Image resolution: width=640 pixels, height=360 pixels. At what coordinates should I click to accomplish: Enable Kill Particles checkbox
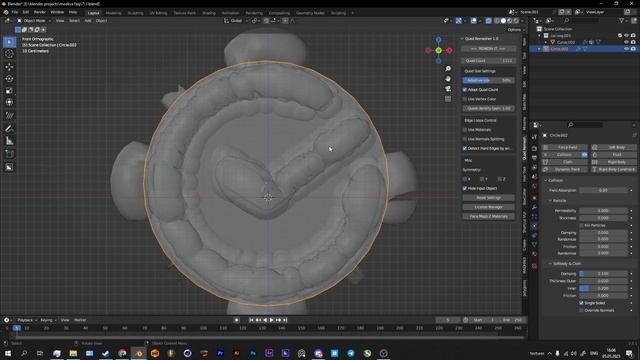(x=582, y=225)
